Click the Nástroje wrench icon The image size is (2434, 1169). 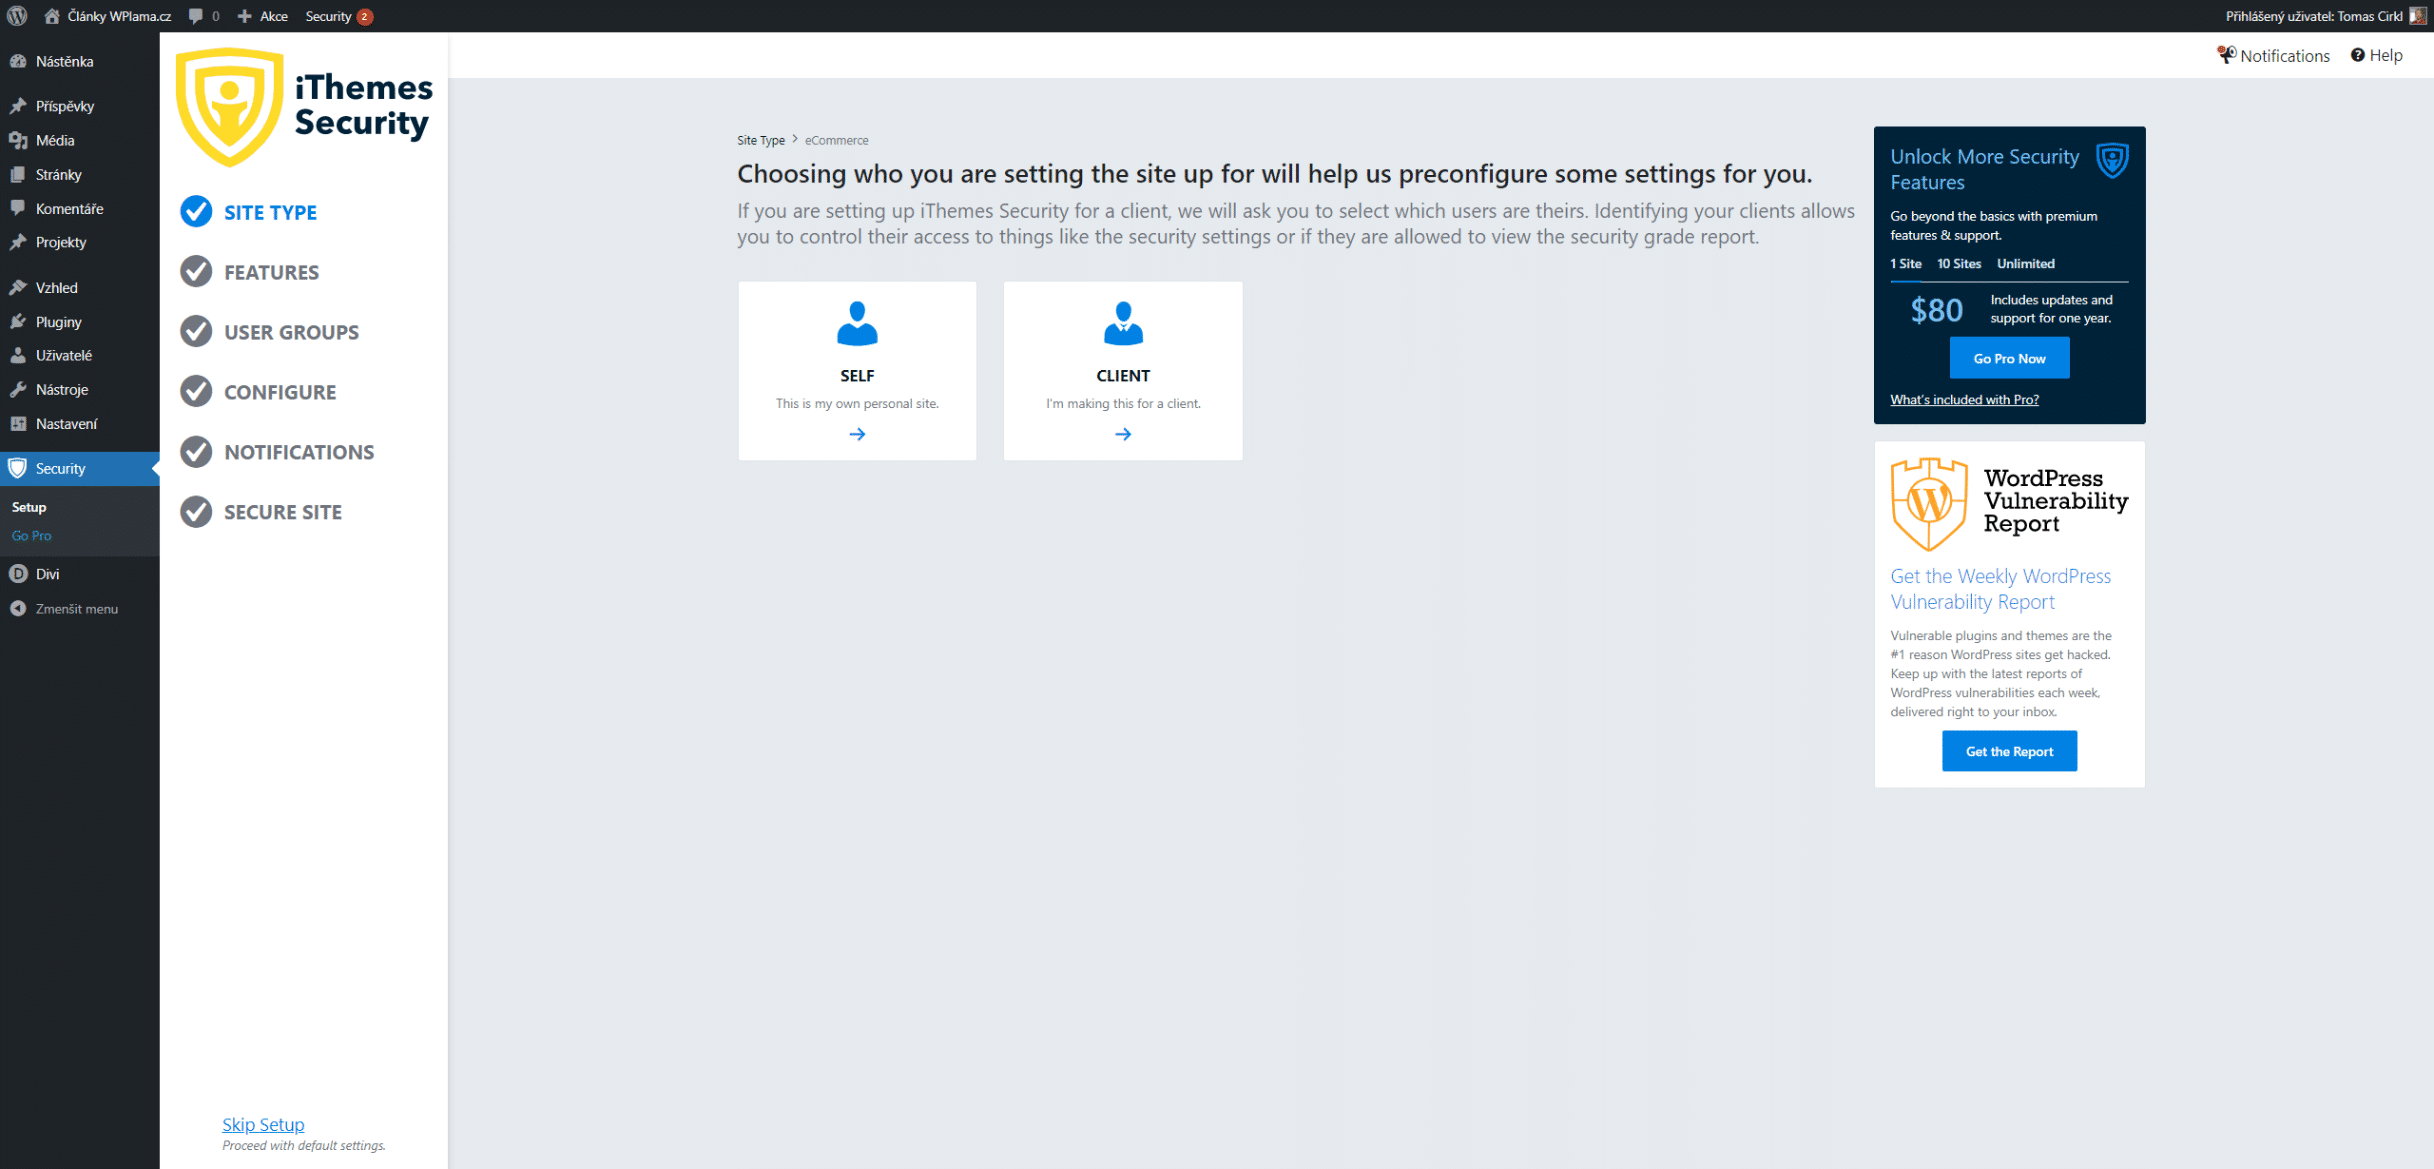point(18,389)
